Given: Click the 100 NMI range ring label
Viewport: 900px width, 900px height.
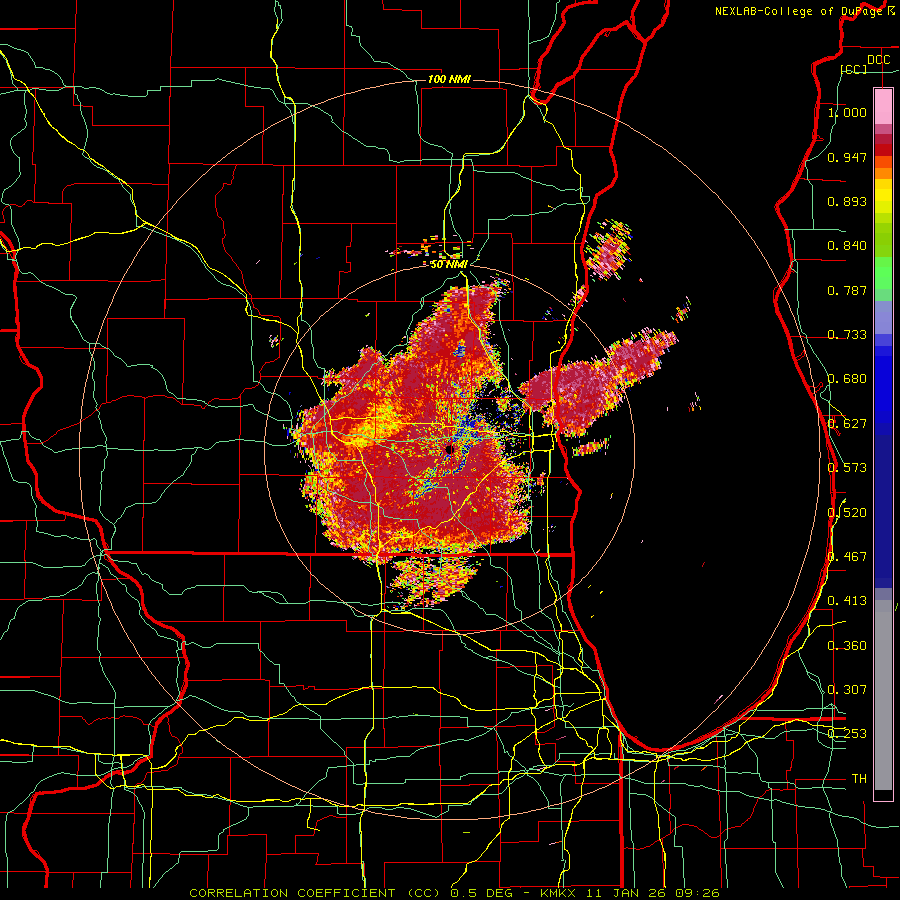Looking at the screenshot, I should tap(449, 79).
